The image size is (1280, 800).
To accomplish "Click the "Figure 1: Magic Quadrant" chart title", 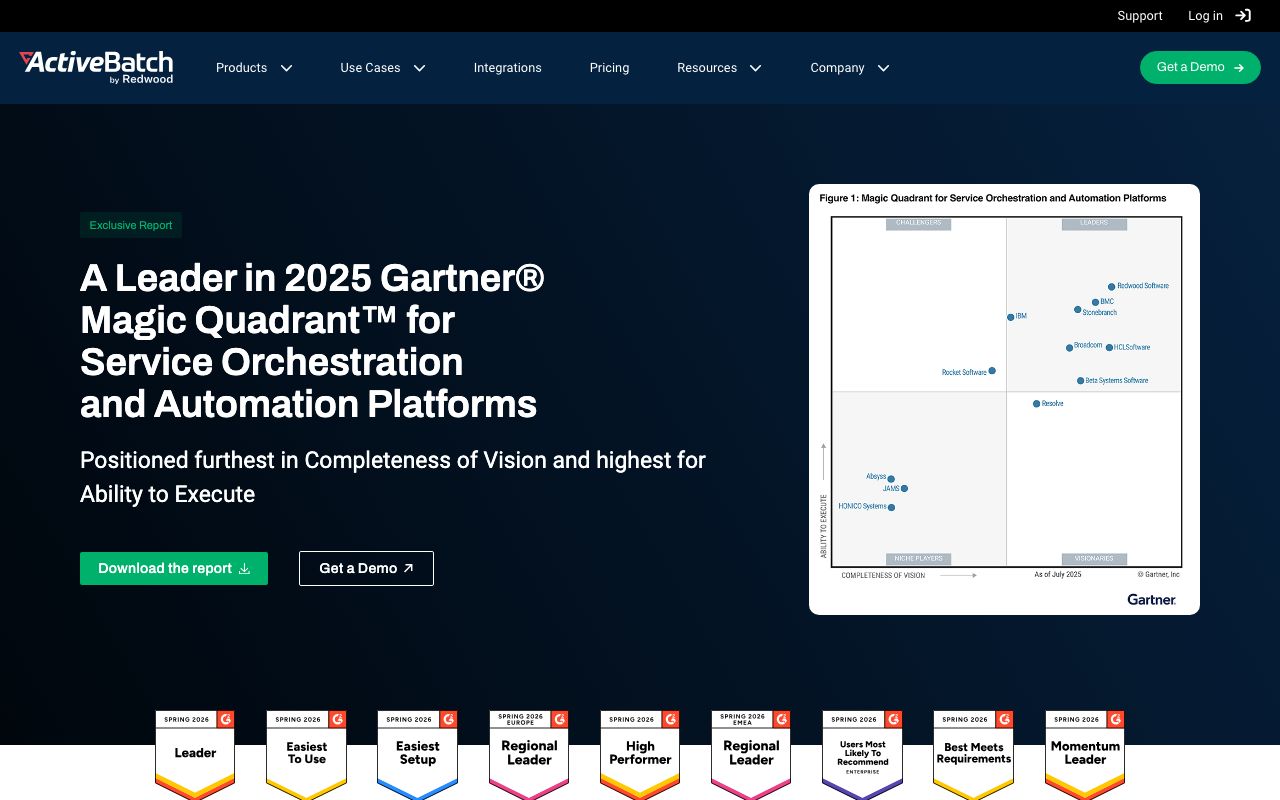I will [993, 198].
